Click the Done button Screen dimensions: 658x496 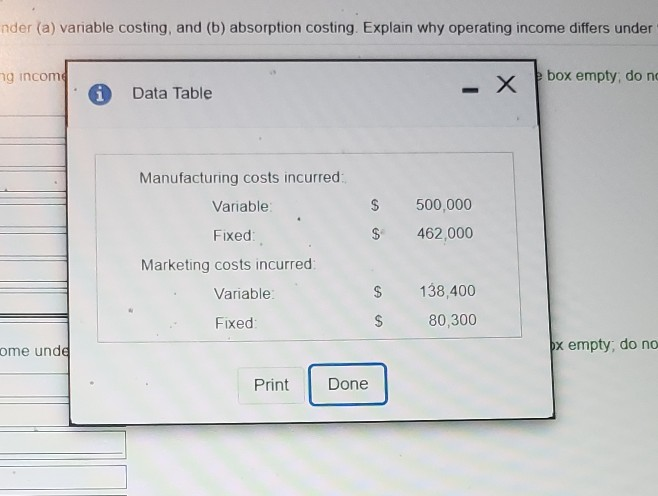[348, 384]
